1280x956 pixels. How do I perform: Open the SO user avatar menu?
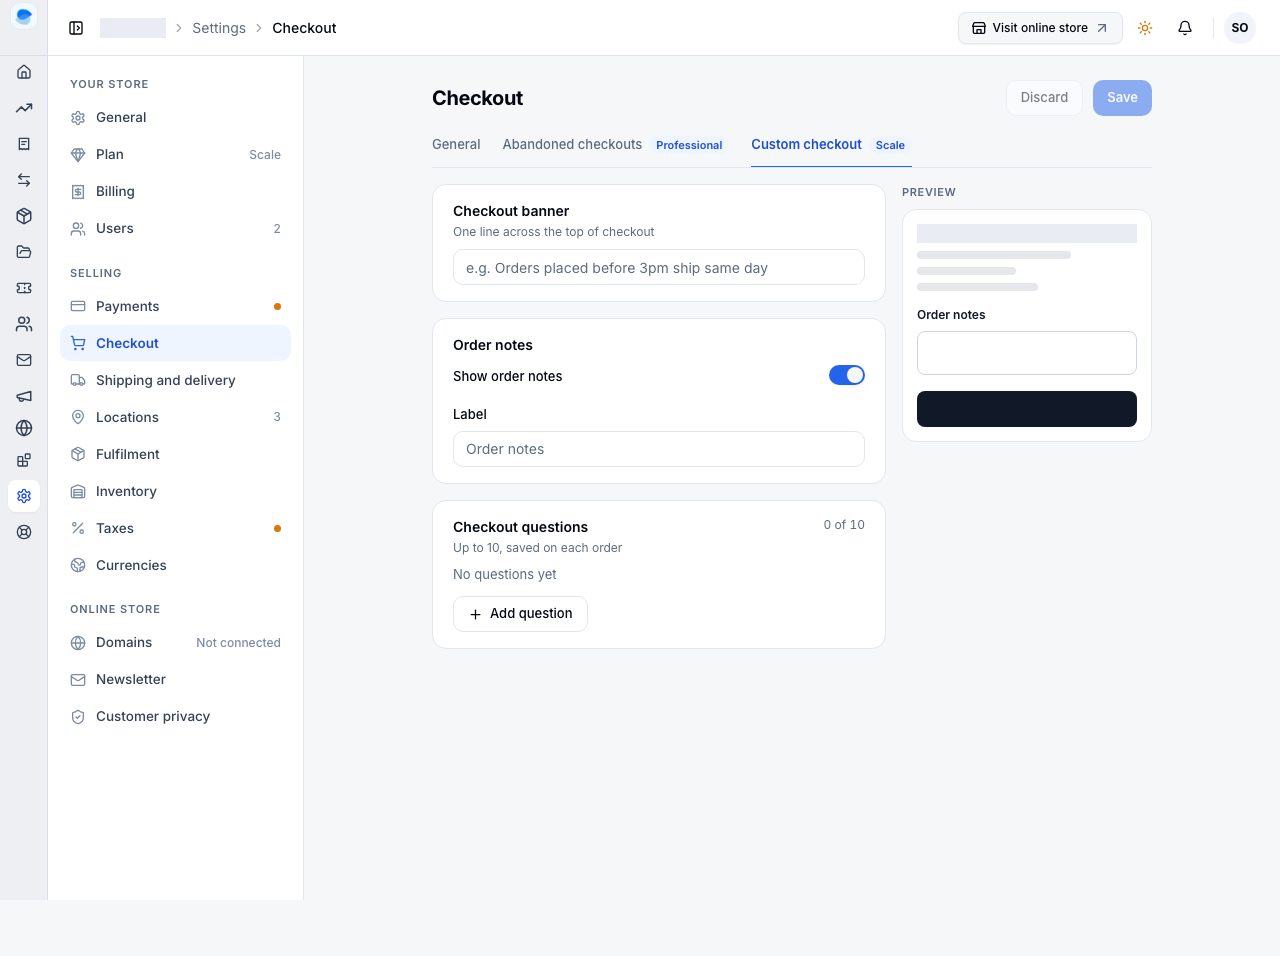(1240, 28)
